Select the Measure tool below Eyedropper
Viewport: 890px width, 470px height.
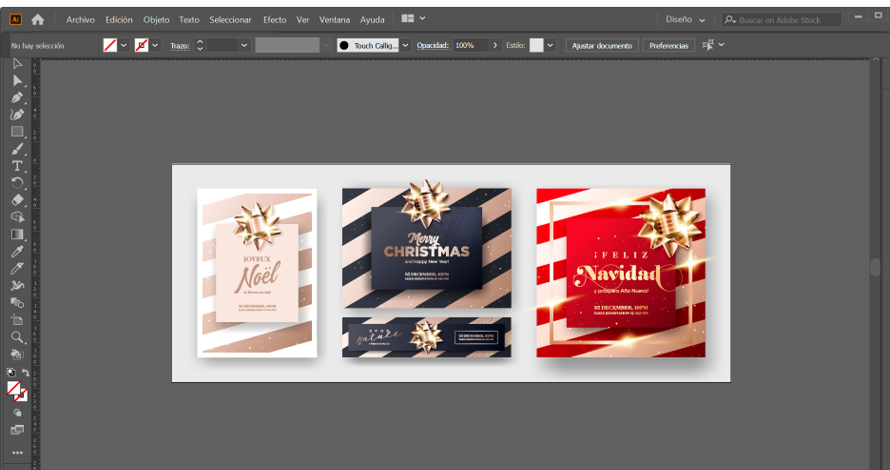tap(17, 268)
